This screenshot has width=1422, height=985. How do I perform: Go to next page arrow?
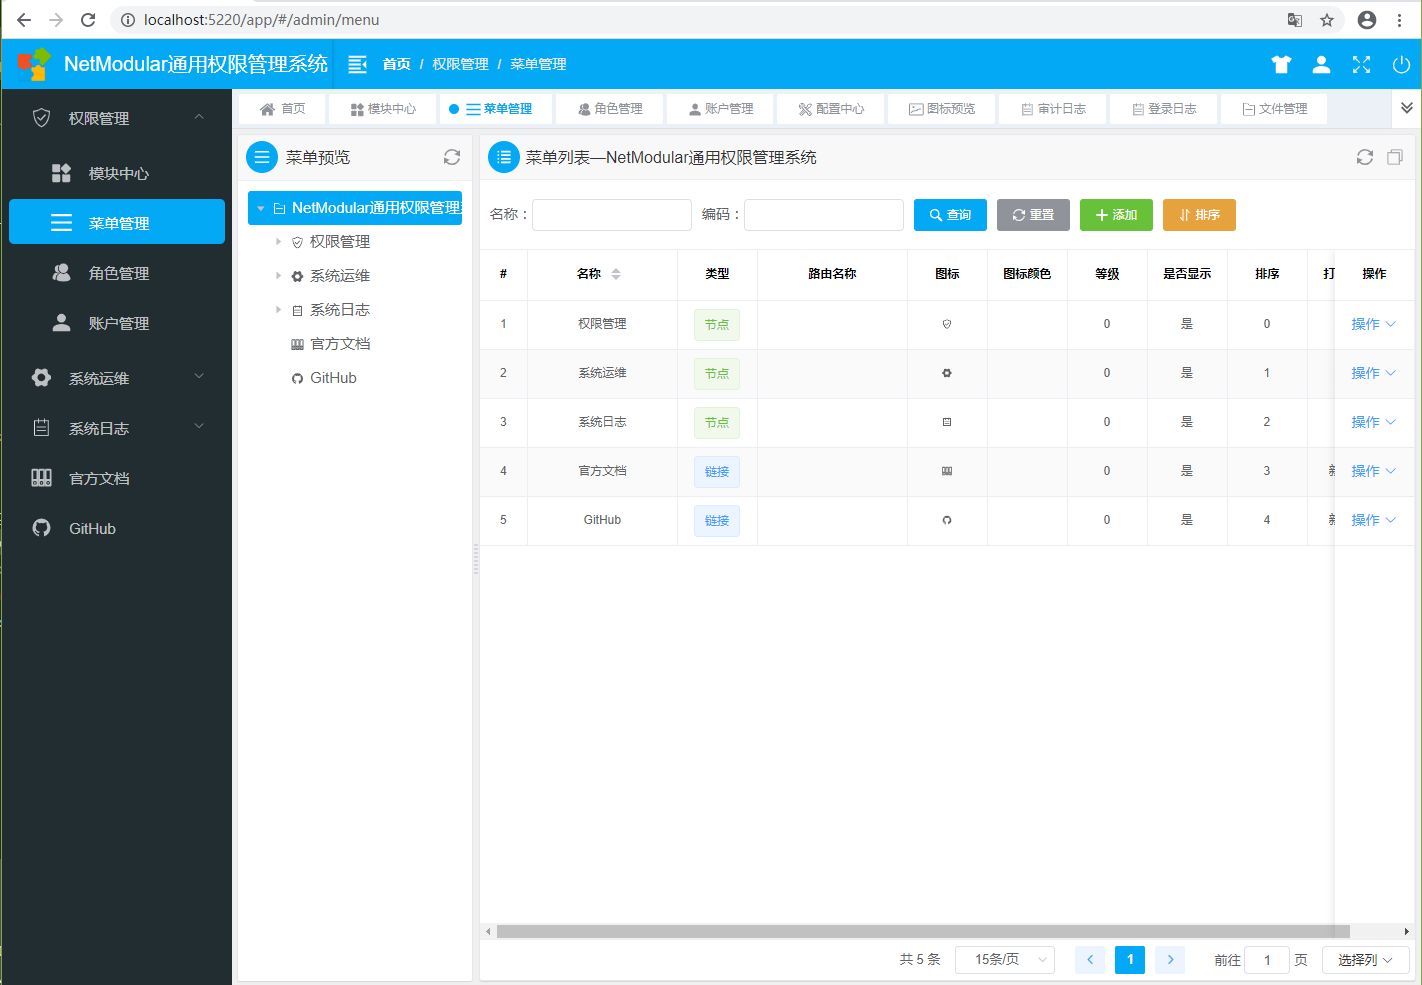point(1170,959)
